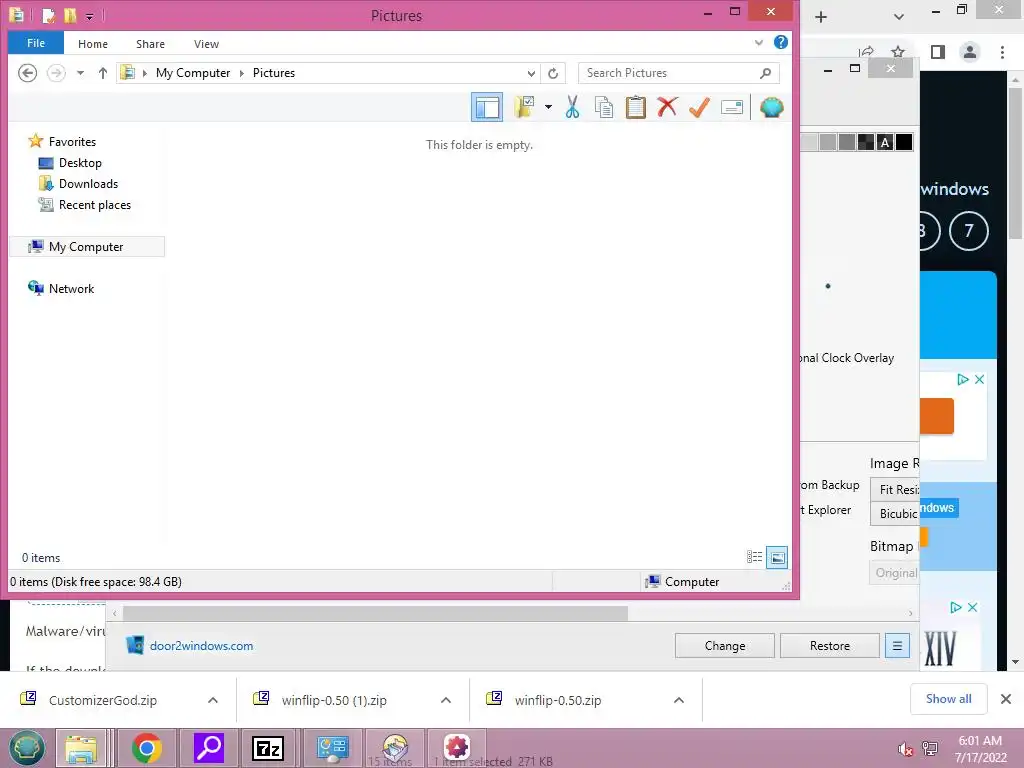
Task: Open the Fit Resize dropdown
Action: point(895,489)
